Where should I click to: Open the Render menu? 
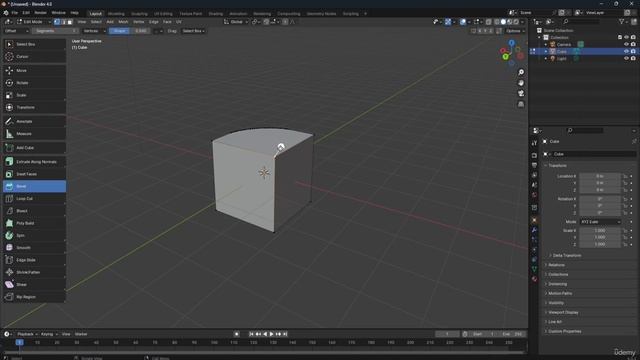(40, 13)
